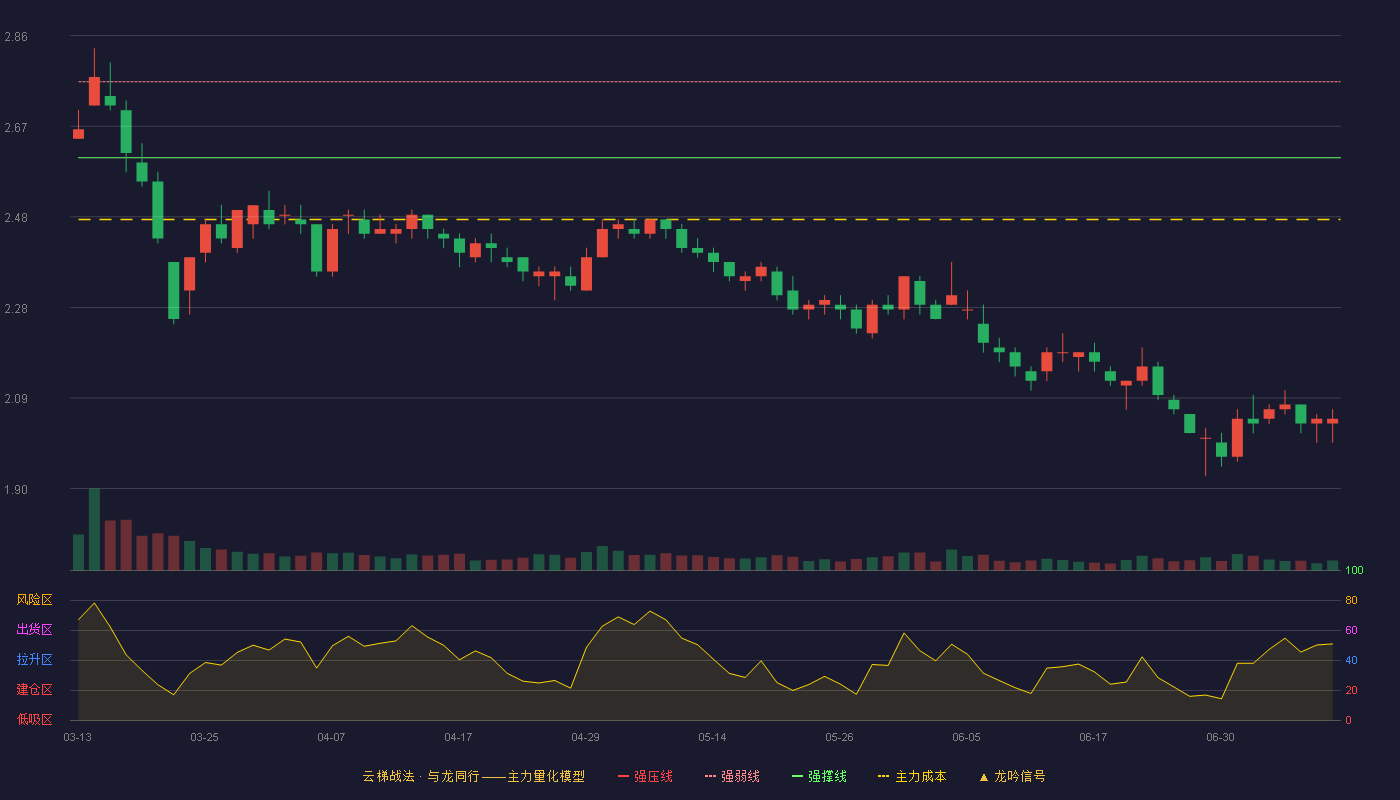Click the yellow dashed cost line
The height and width of the screenshot is (800, 1400).
tap(709, 219)
